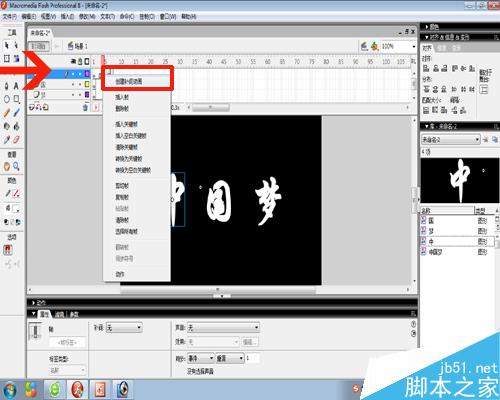This screenshot has width=500, height=400.
Task: Toggle outline all layers header icon
Action: click(87, 61)
